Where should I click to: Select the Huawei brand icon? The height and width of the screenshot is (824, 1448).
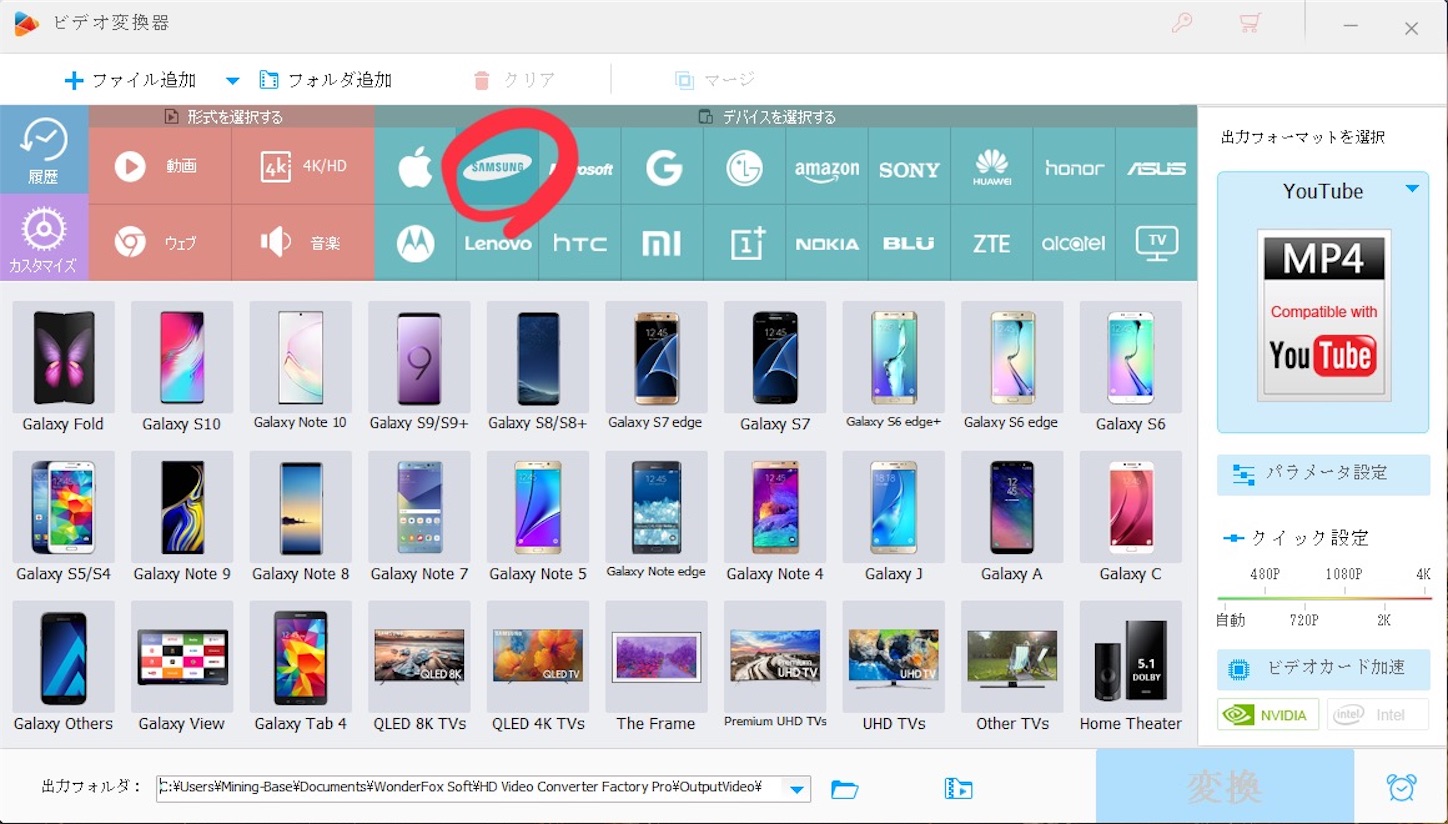(x=992, y=168)
